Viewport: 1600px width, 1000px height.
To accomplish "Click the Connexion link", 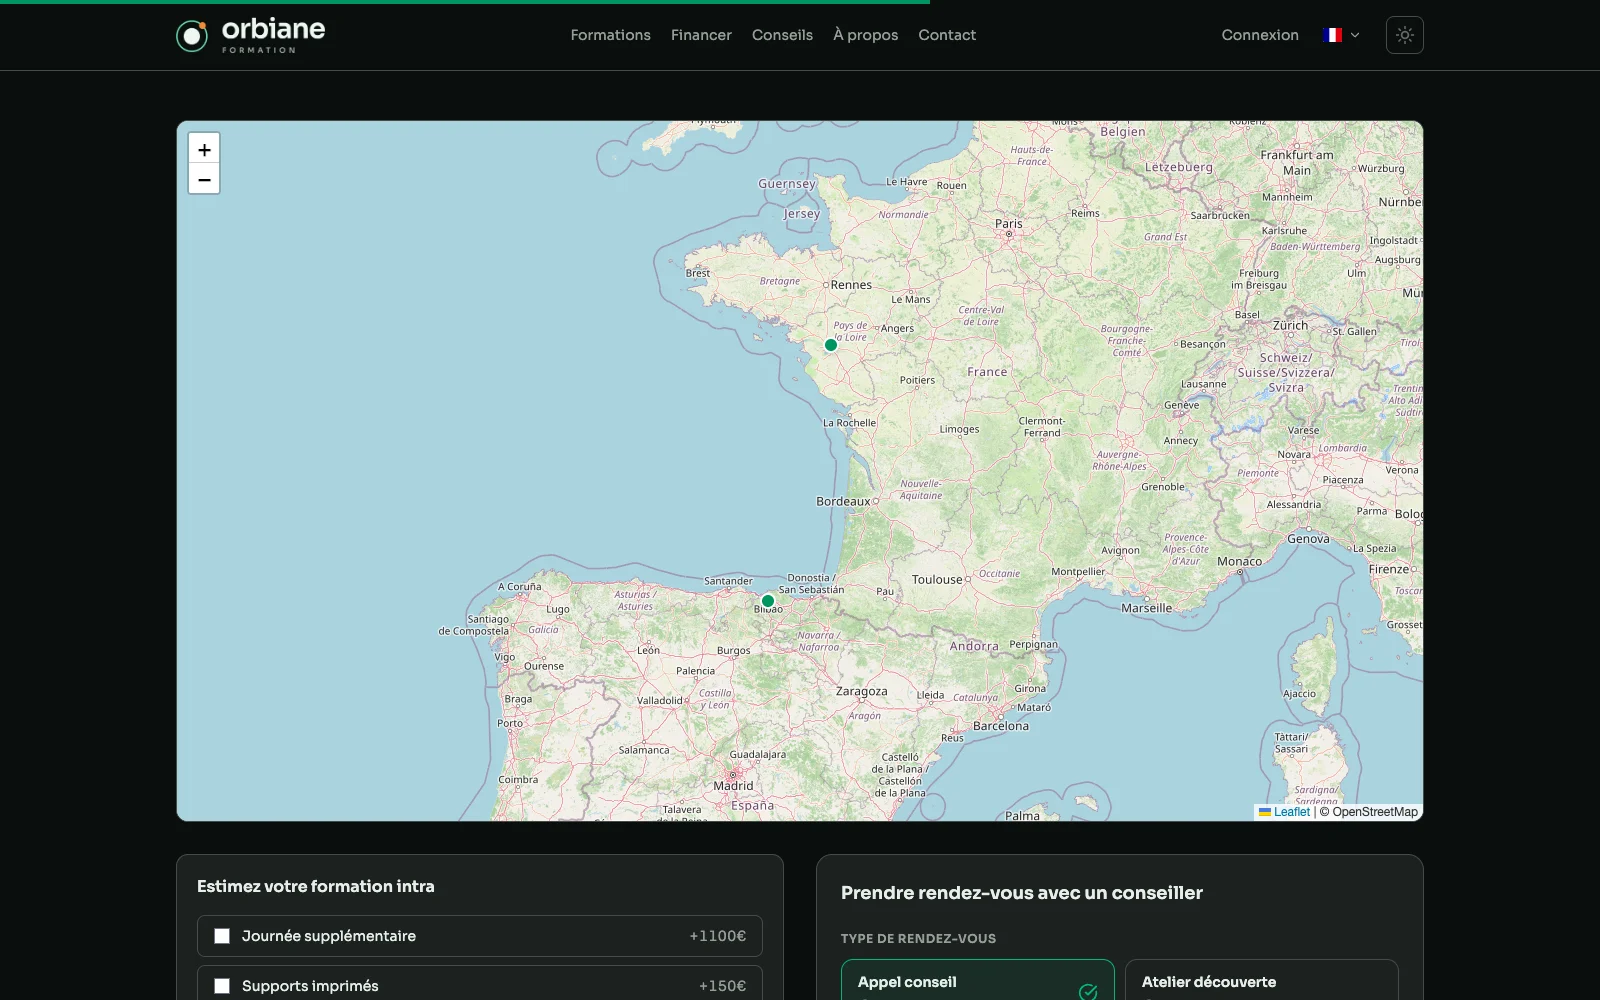I will tap(1260, 35).
